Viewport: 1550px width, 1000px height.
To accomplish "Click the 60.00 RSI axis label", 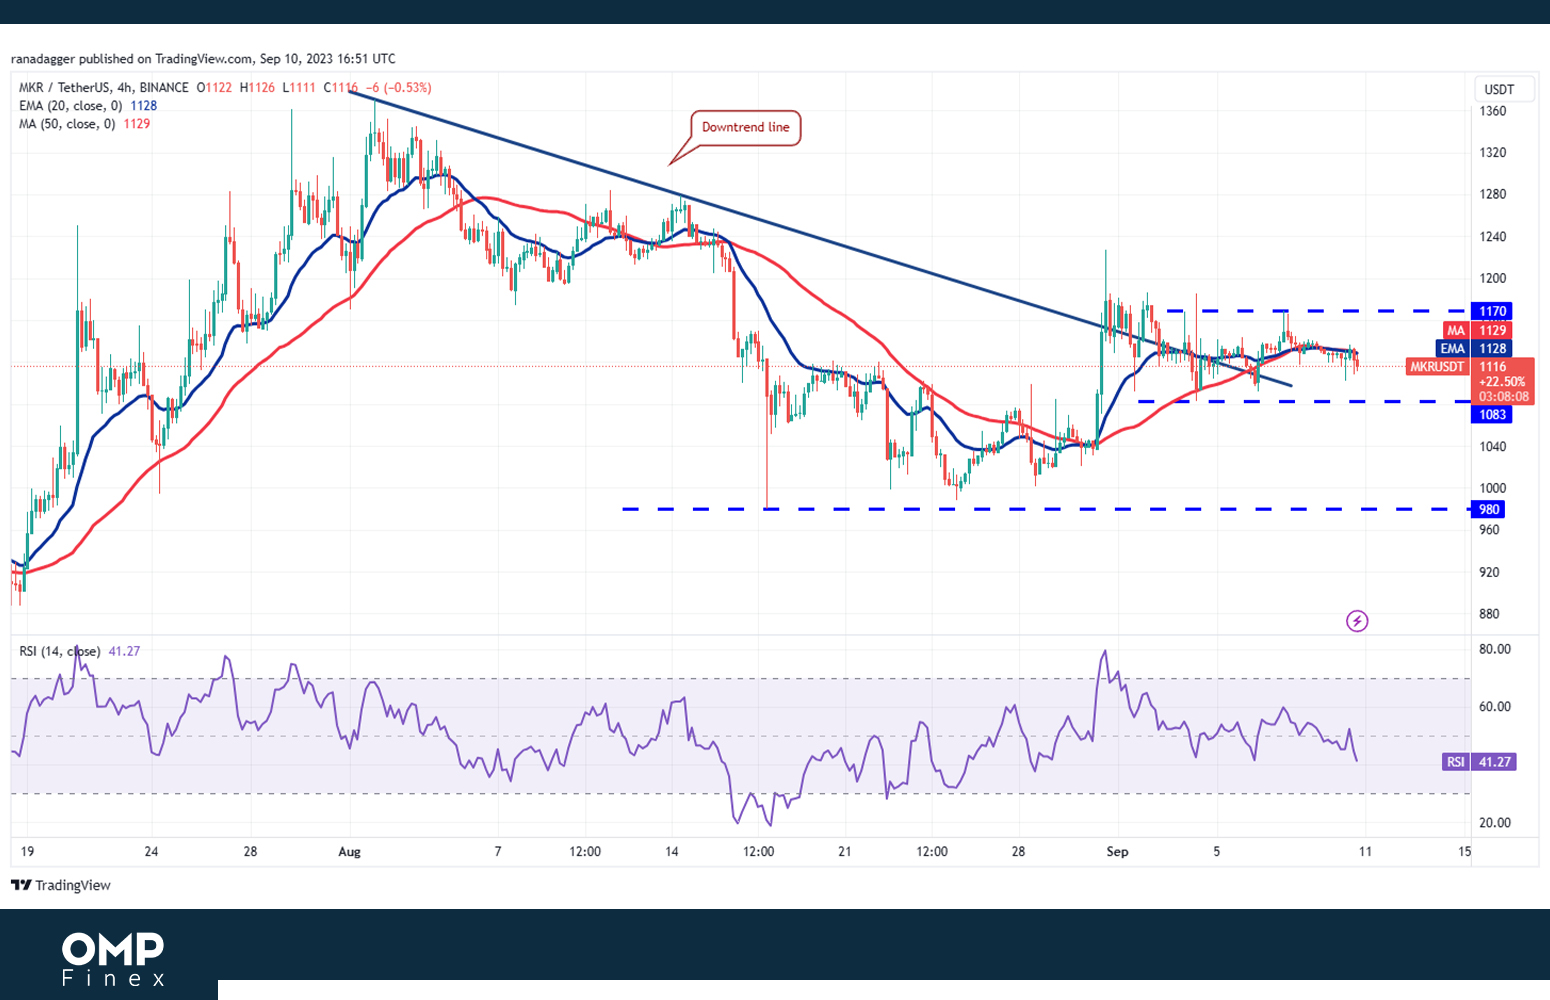I will coord(1495,707).
